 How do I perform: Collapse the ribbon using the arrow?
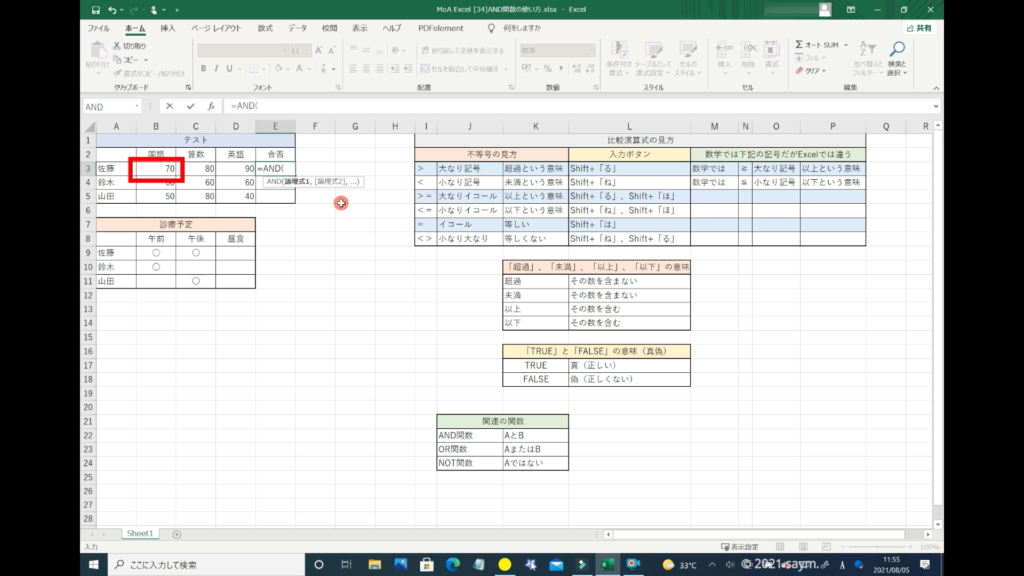(x=935, y=89)
